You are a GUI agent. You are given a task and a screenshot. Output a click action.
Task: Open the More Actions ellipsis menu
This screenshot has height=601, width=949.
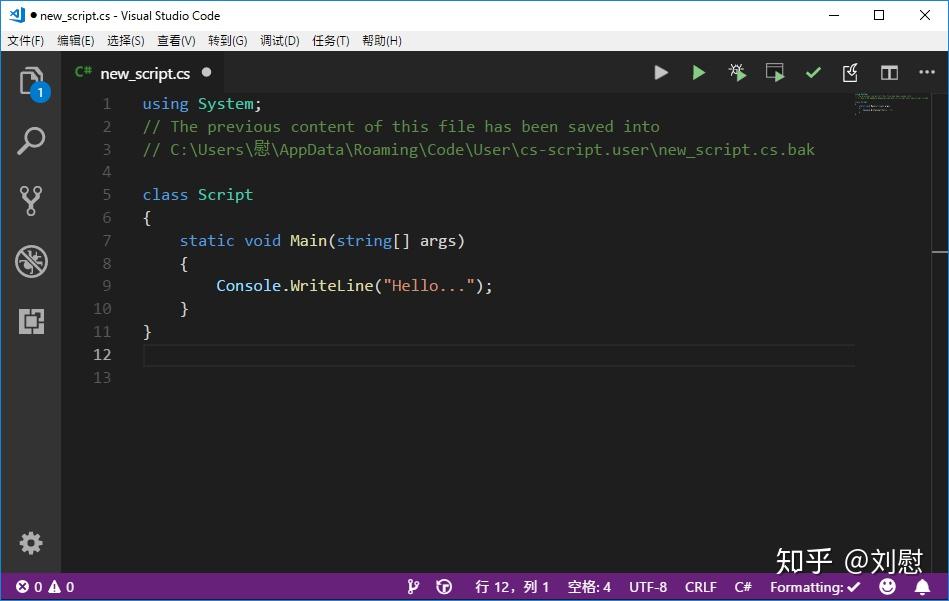click(927, 72)
